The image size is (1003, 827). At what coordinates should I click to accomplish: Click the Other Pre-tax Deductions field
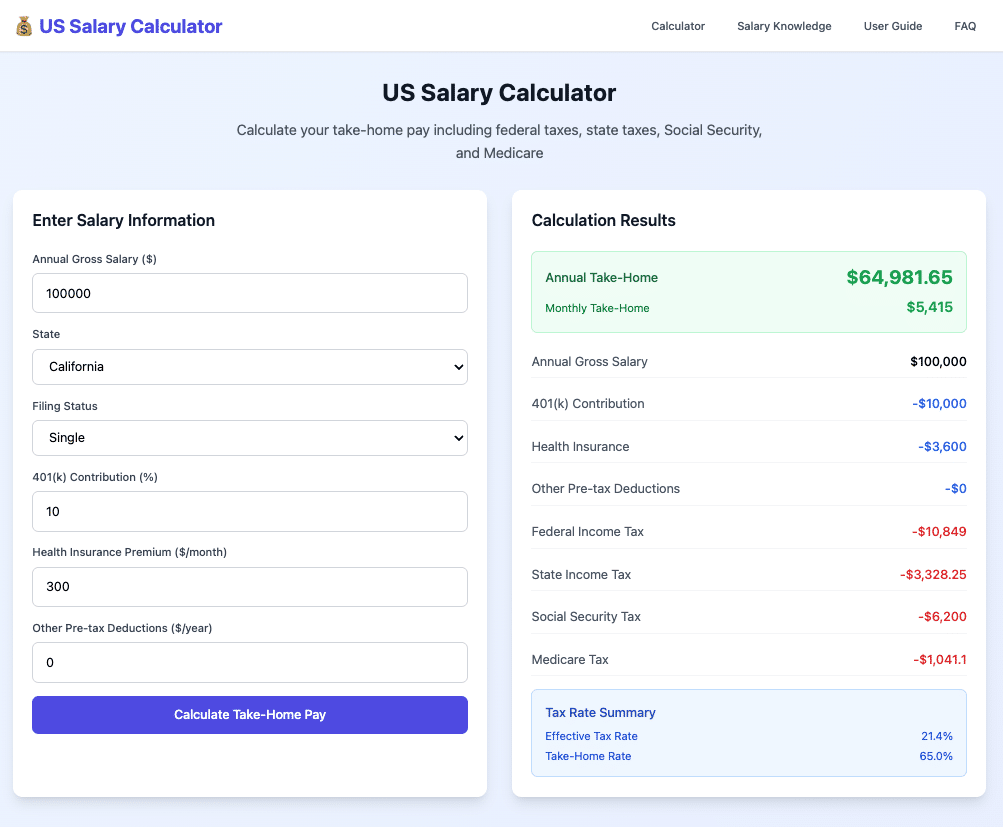coord(249,662)
